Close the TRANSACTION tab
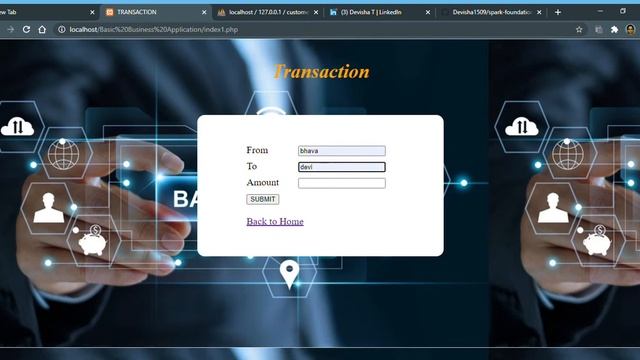Screen dimensions: 640x360 204,12
